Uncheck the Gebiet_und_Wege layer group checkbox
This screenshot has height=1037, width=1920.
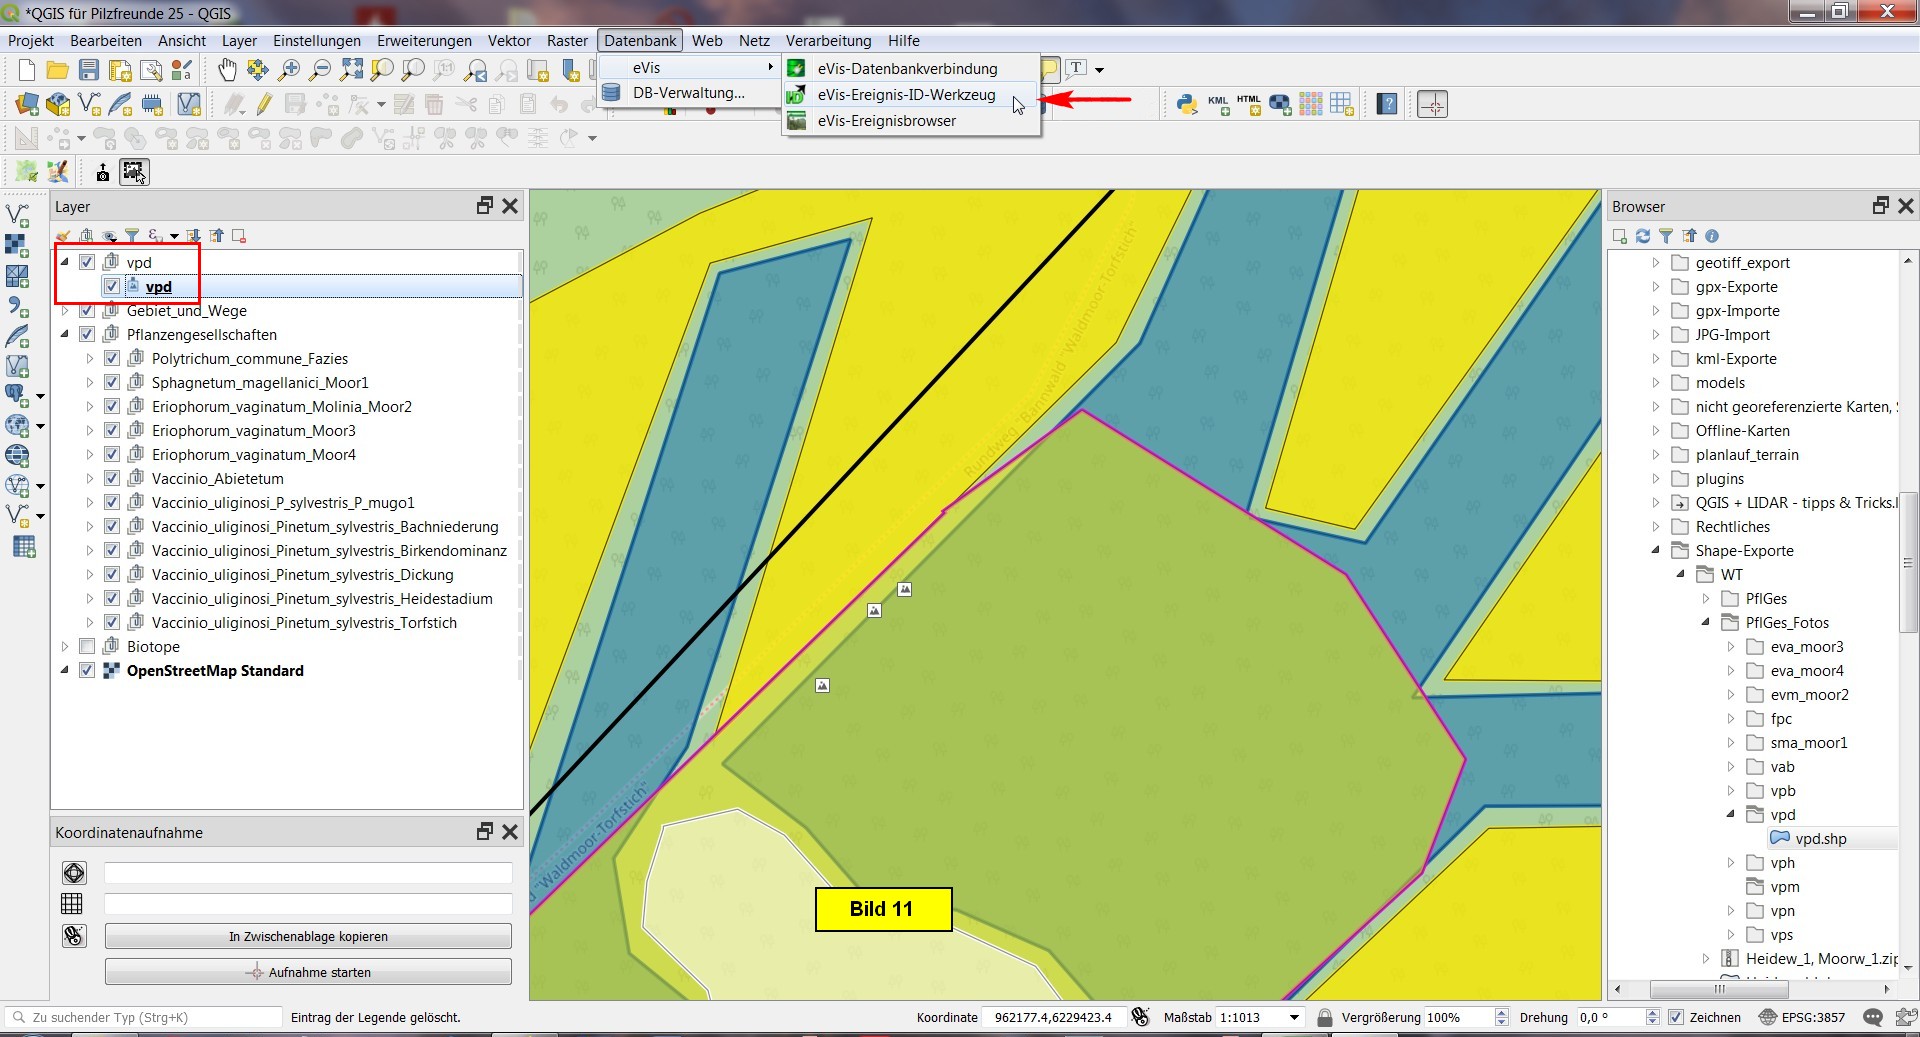coord(87,311)
